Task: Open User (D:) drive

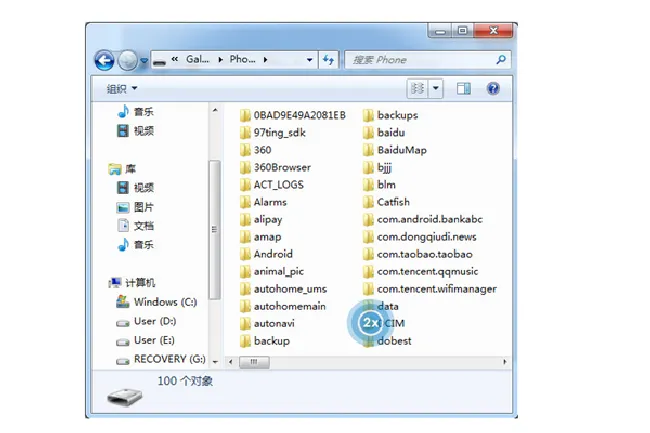Action: 146,322
